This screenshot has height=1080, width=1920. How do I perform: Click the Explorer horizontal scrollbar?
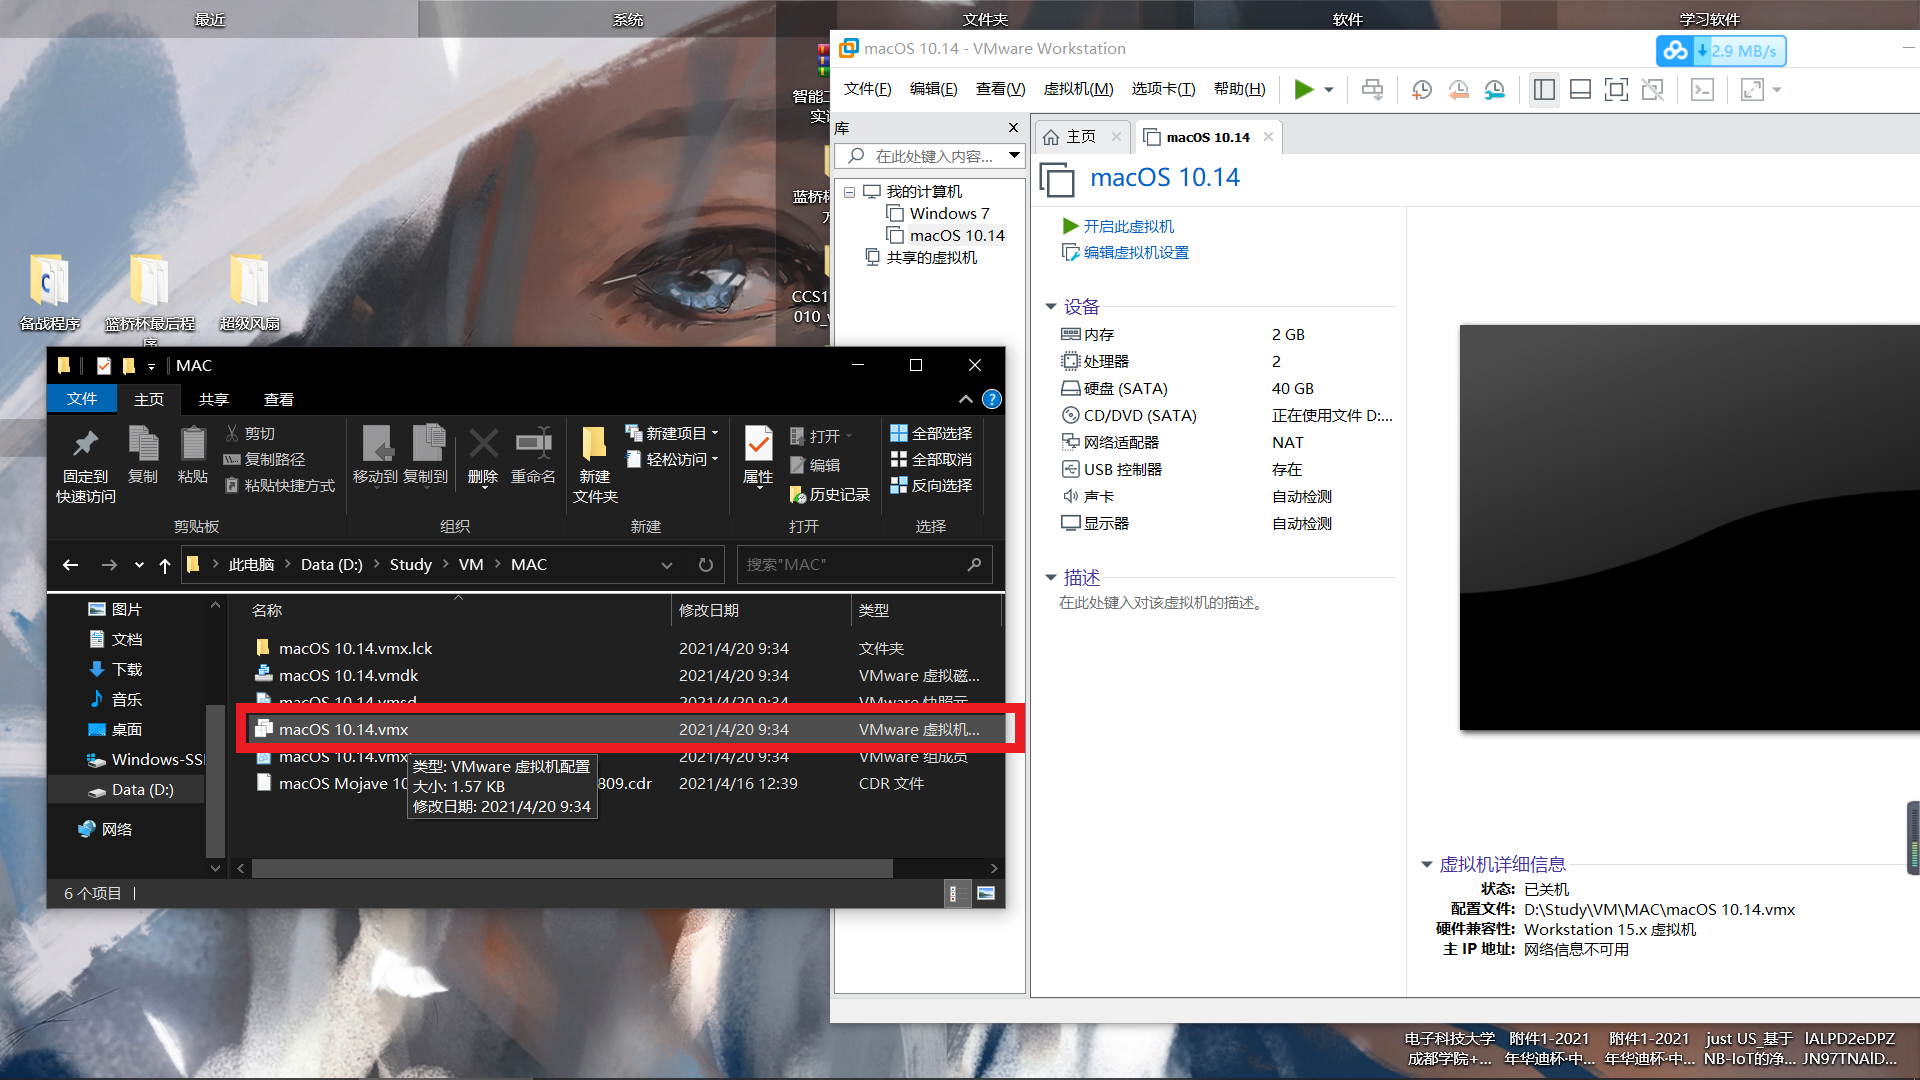(x=572, y=869)
